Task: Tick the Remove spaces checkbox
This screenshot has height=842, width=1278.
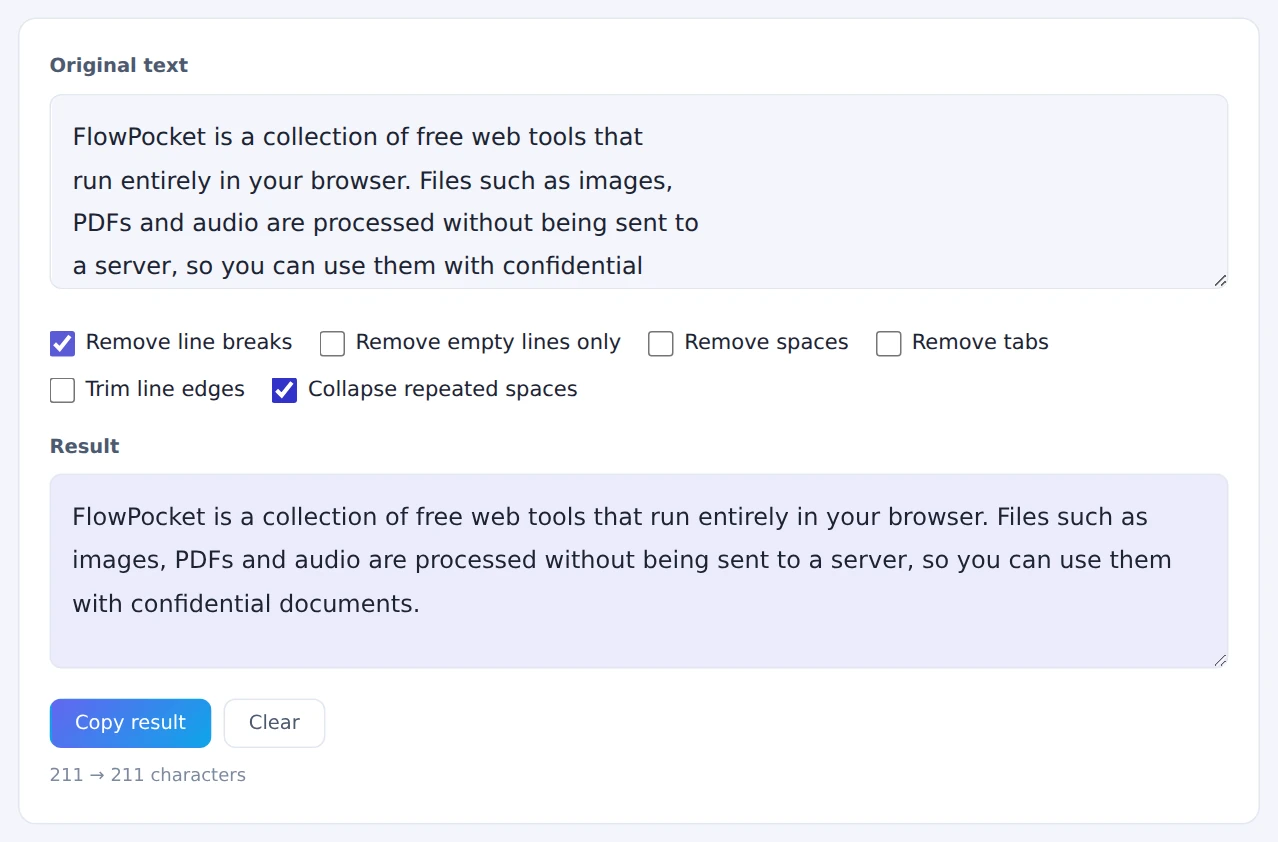Action: pos(661,344)
